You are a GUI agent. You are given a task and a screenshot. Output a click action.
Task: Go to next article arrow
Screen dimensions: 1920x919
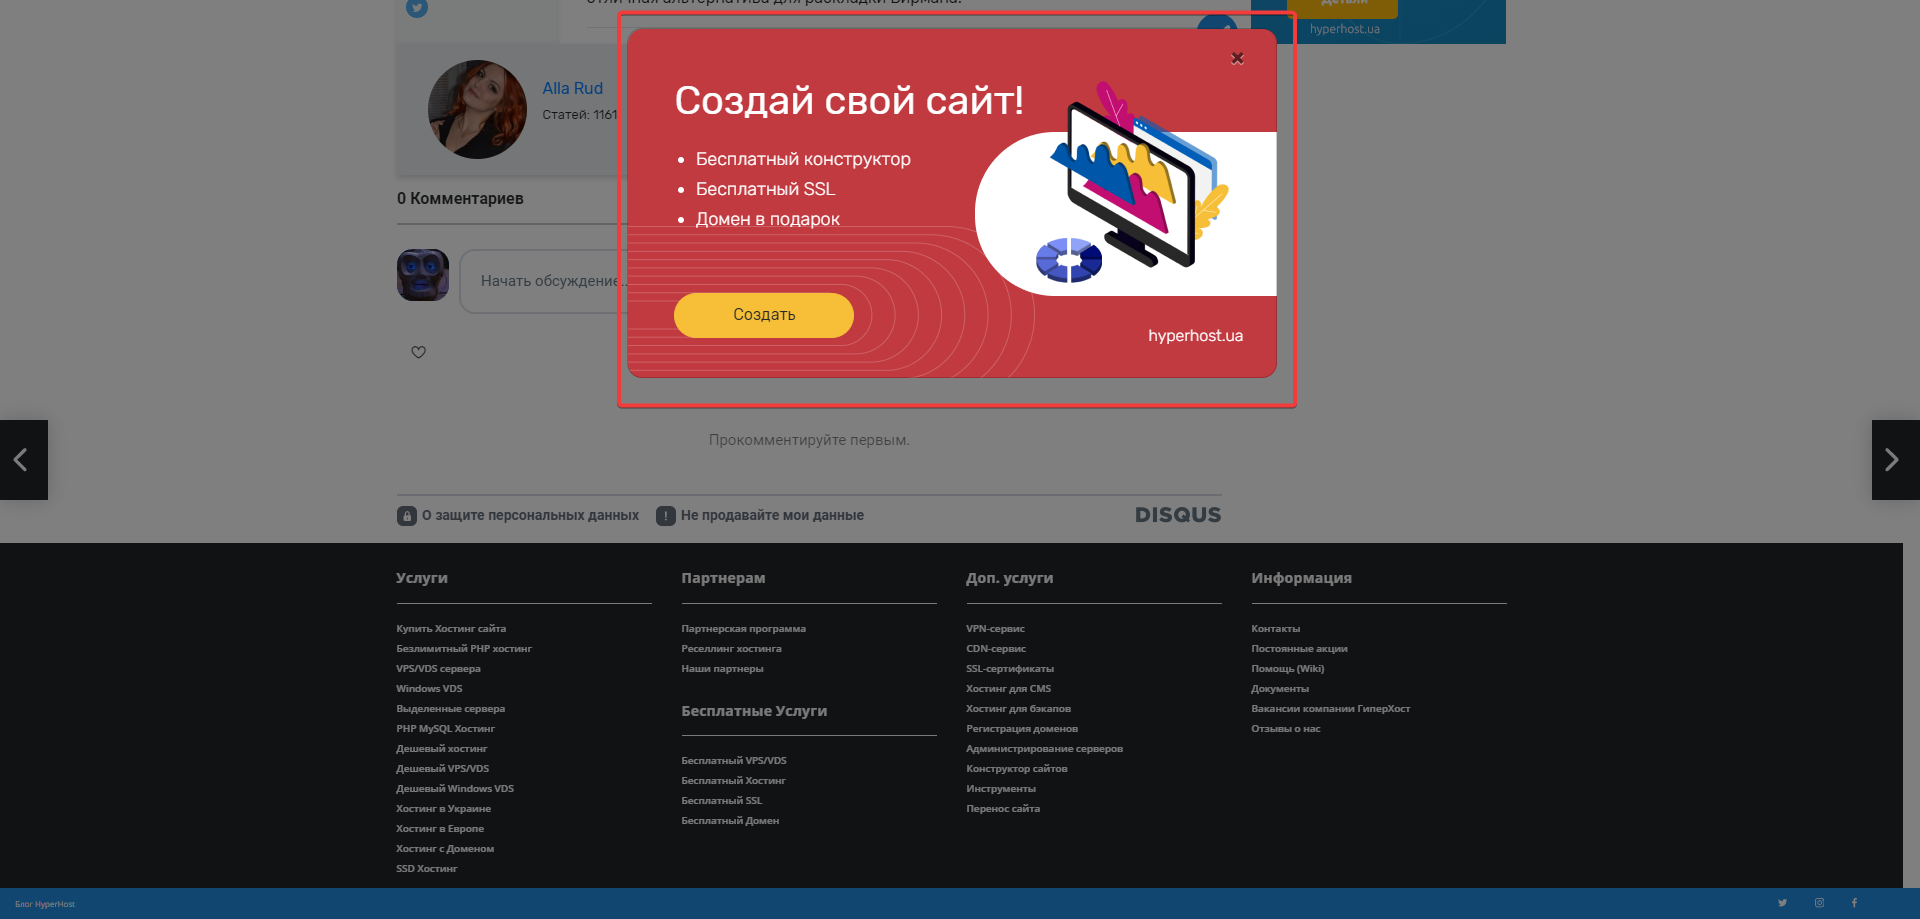pyautogui.click(x=1895, y=460)
